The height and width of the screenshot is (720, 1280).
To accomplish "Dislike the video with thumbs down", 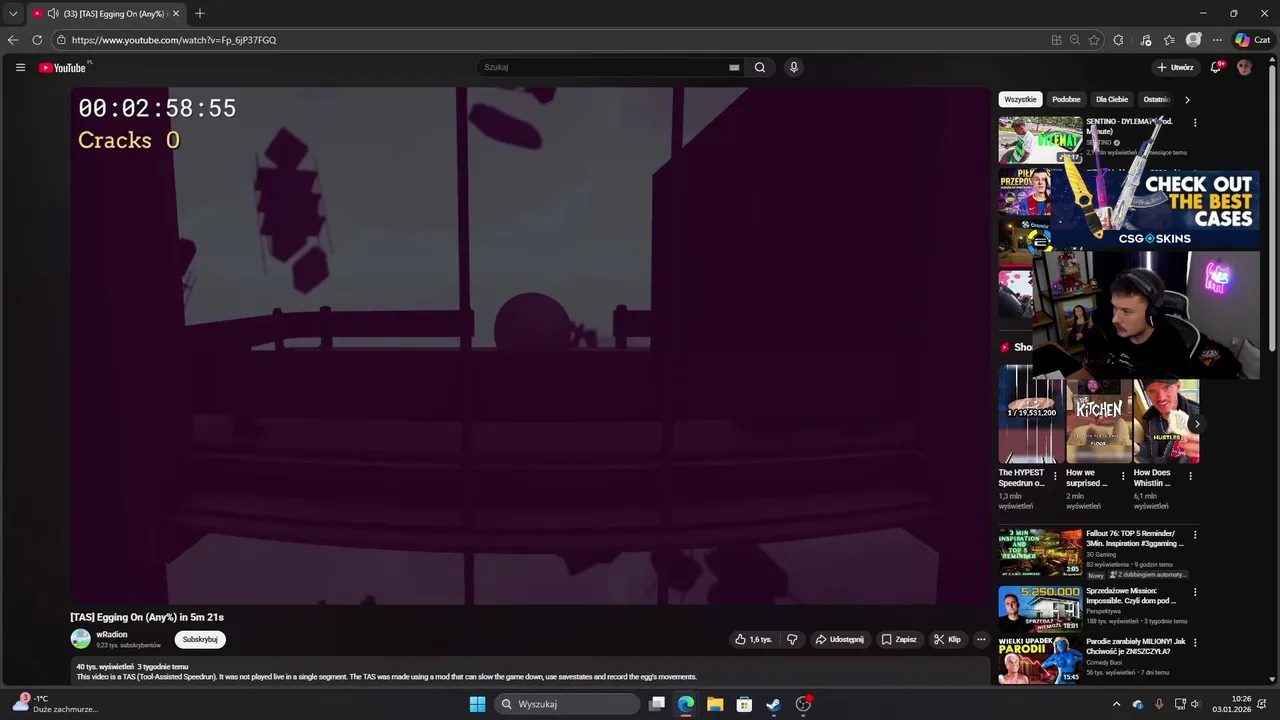I will (x=792, y=639).
